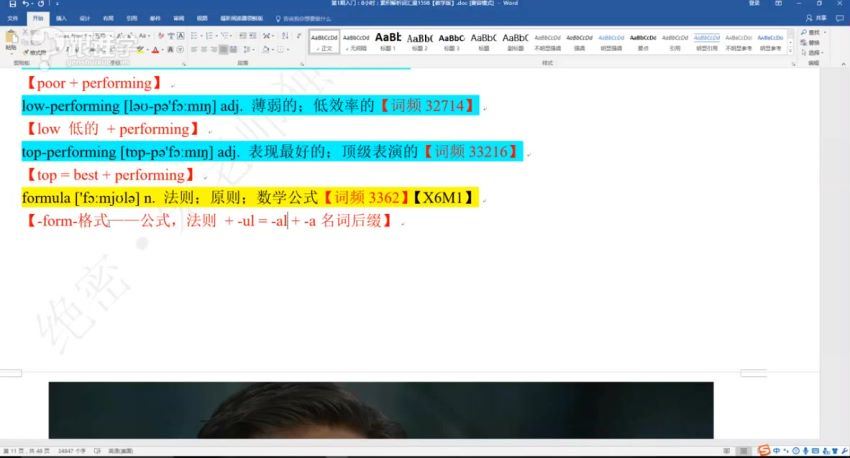Open the Paragraph dialog launcher
850x458 pixels.
click(302, 64)
